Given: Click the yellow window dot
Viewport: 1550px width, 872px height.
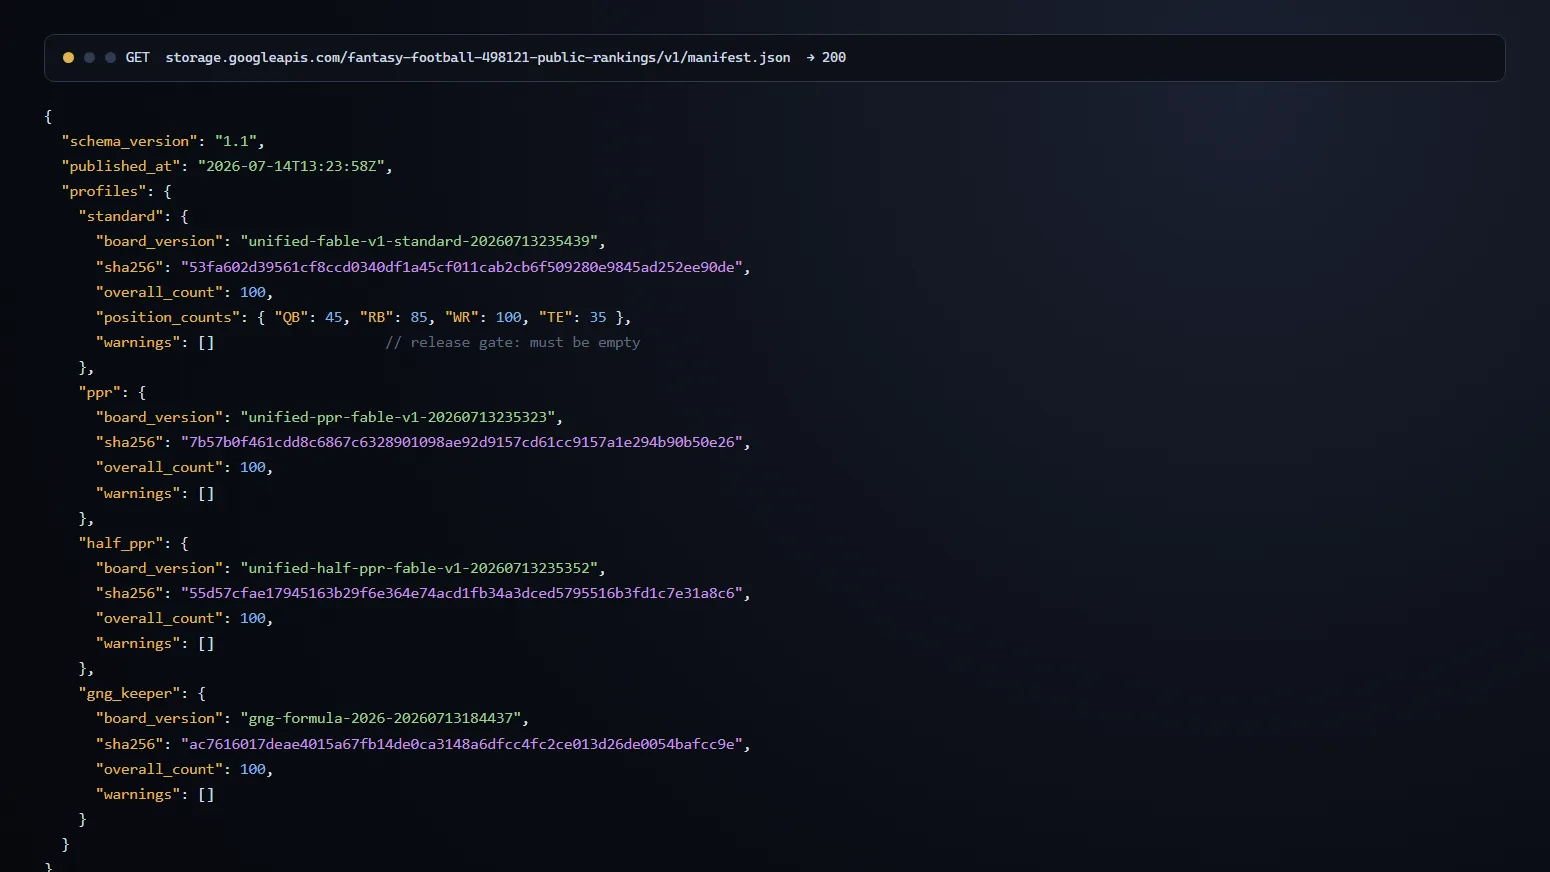Looking at the screenshot, I should click(68, 58).
